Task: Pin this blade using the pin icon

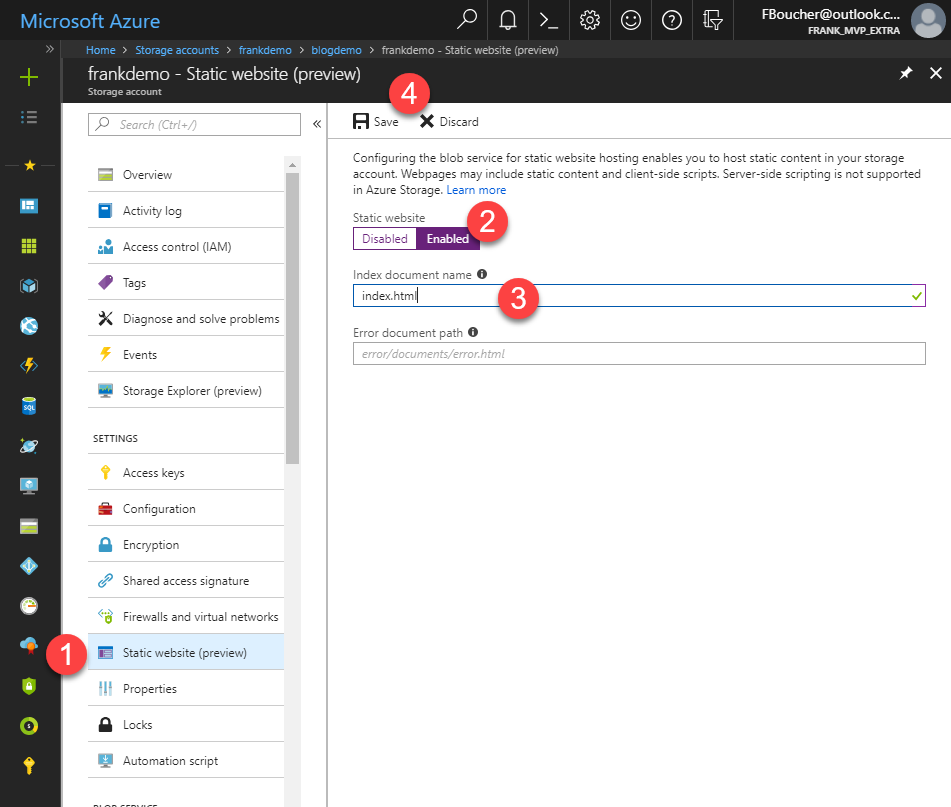Action: tap(906, 74)
